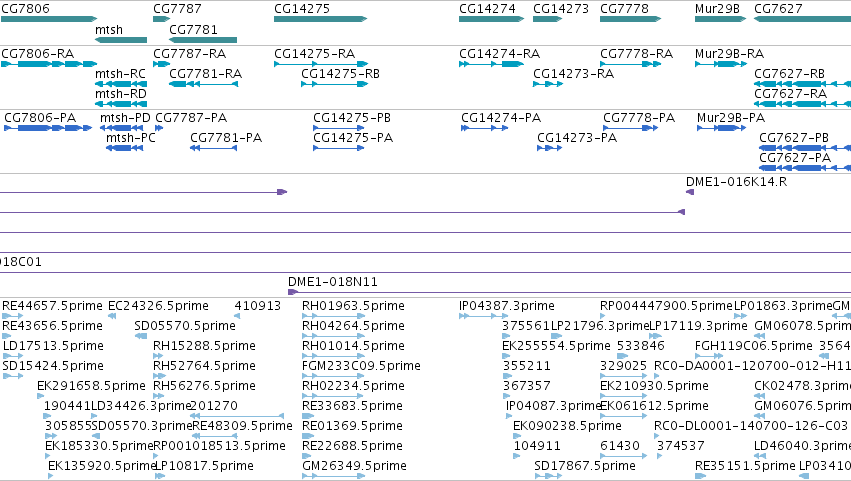Select protein mtsh-PD
Viewport: 851px width, 481px height.
pyautogui.click(x=125, y=118)
